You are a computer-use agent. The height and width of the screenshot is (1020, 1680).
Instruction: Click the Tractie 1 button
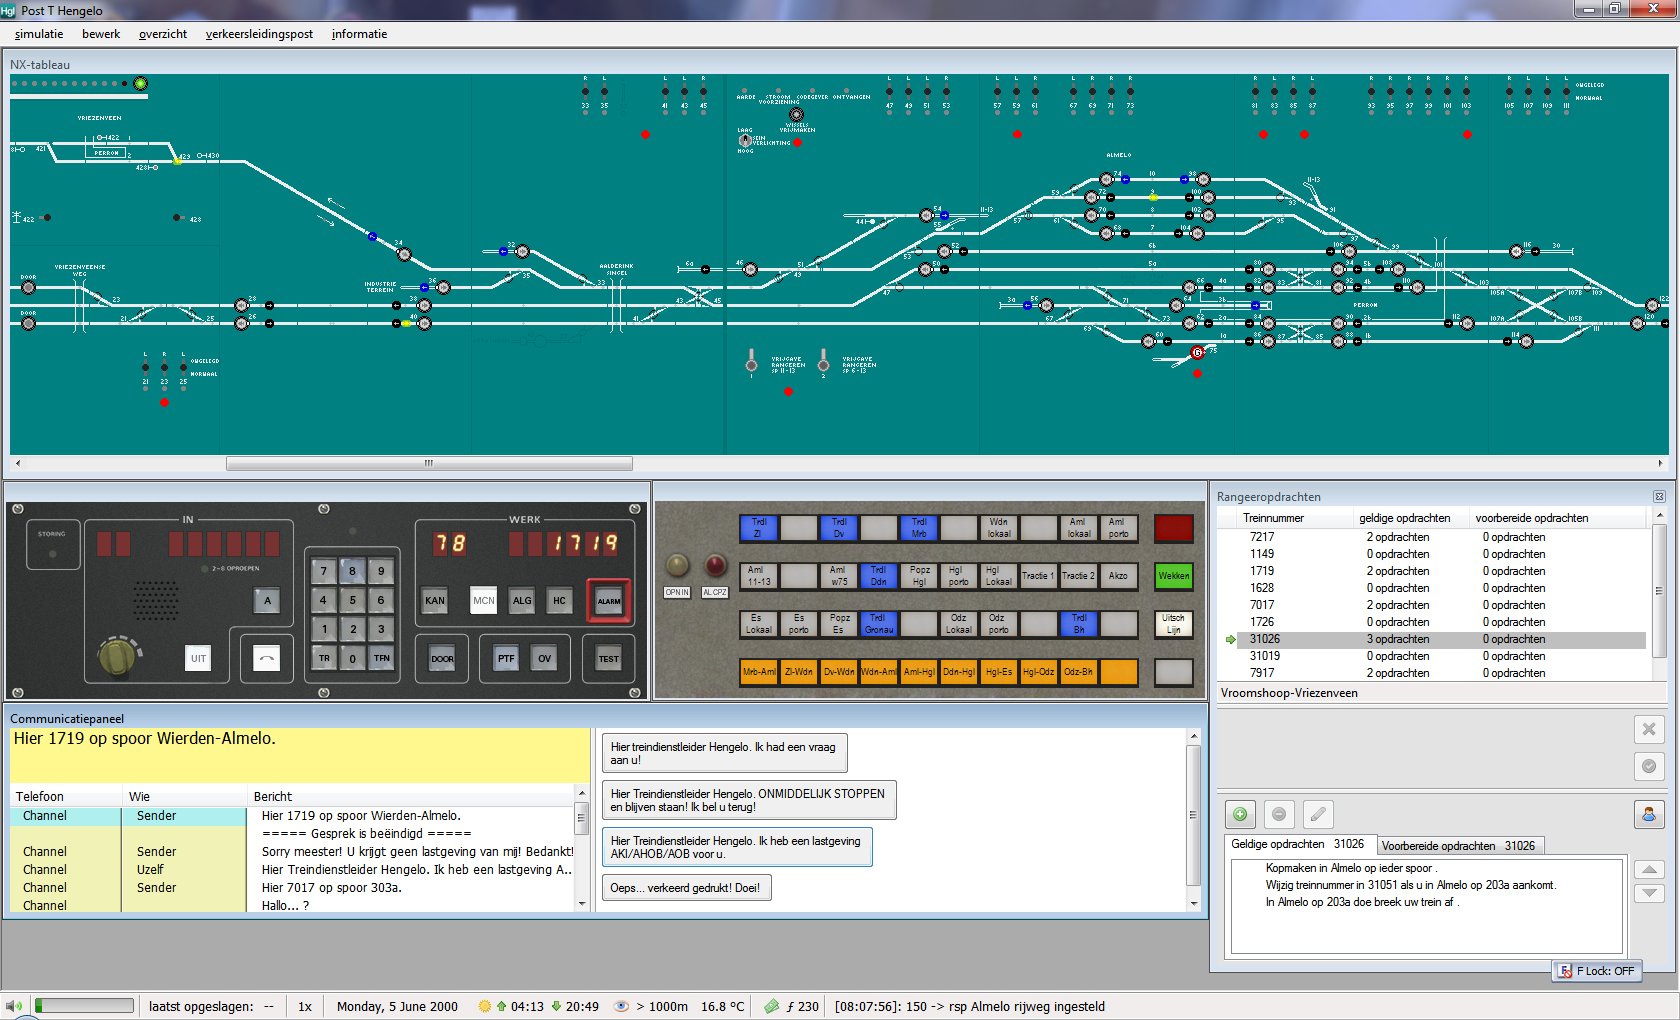[x=1038, y=575]
